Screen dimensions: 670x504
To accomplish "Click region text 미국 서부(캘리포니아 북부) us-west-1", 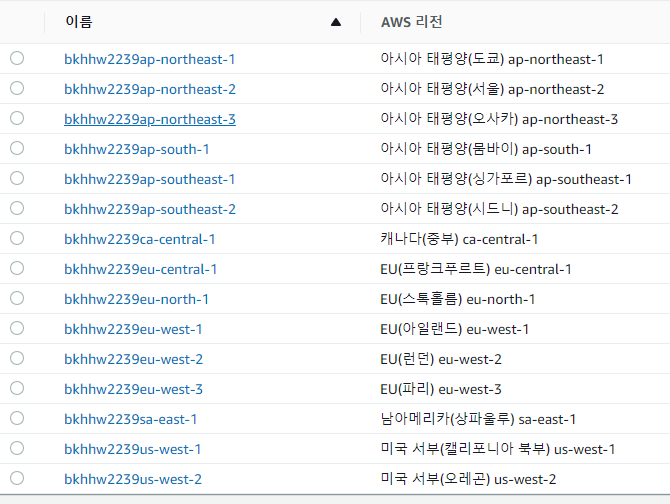I will click(x=498, y=449).
